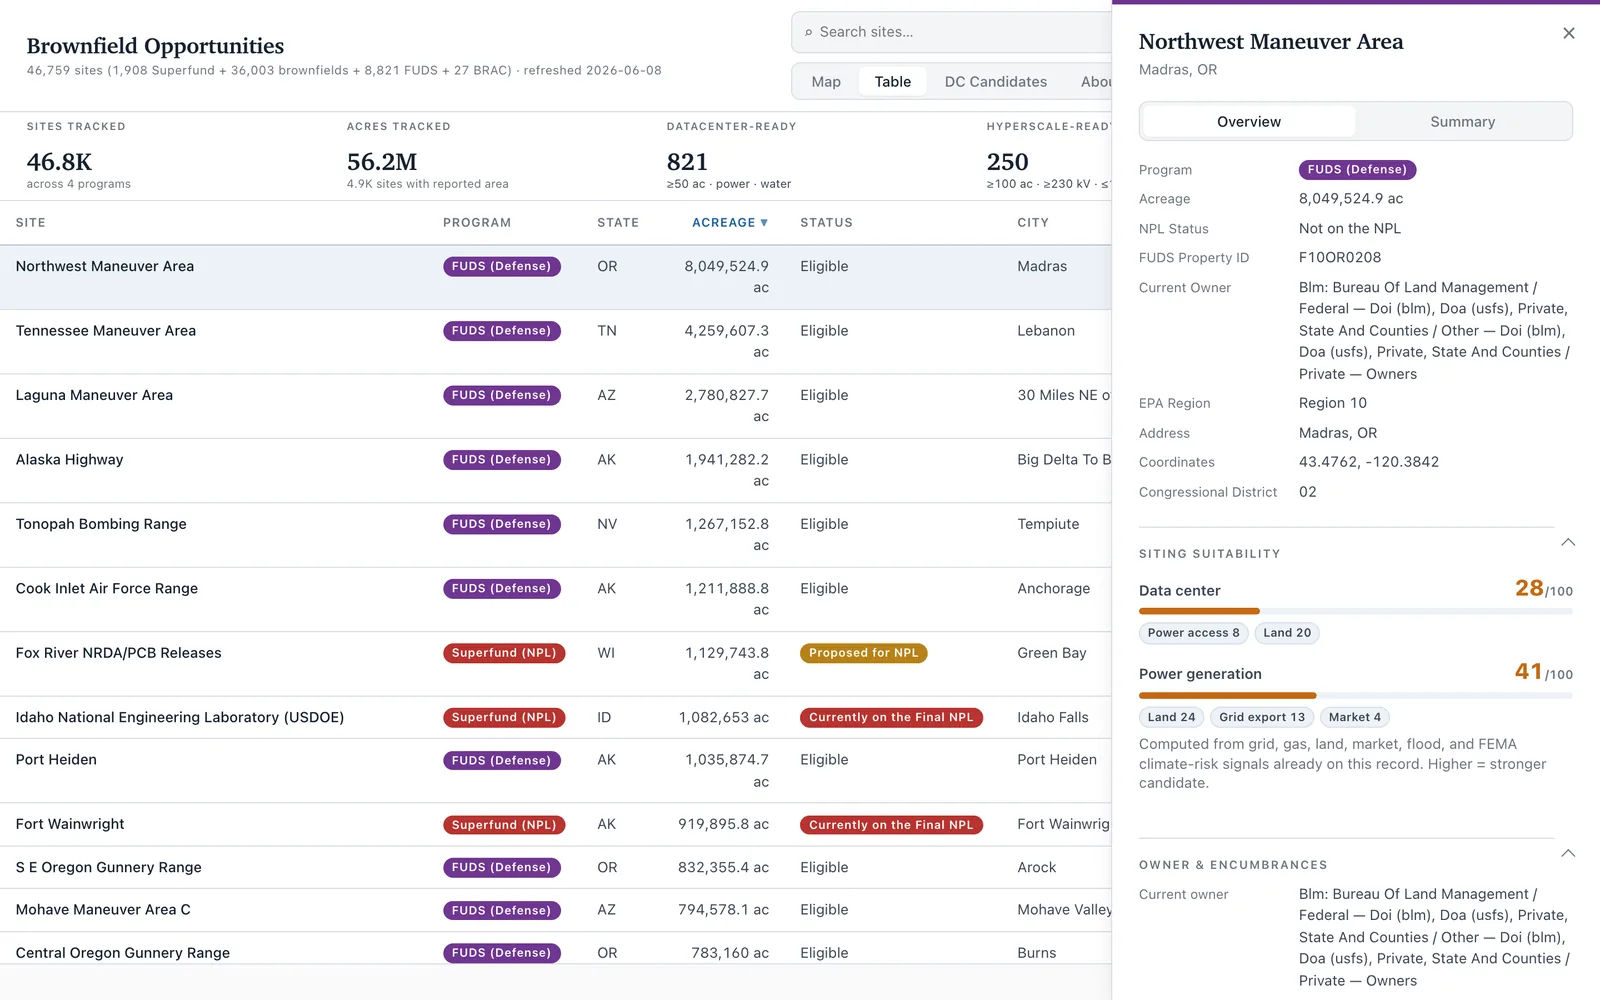Image resolution: width=1600 pixels, height=1000 pixels.
Task: Open the Idaho National Engineering Laboratory row
Action: click(555, 718)
